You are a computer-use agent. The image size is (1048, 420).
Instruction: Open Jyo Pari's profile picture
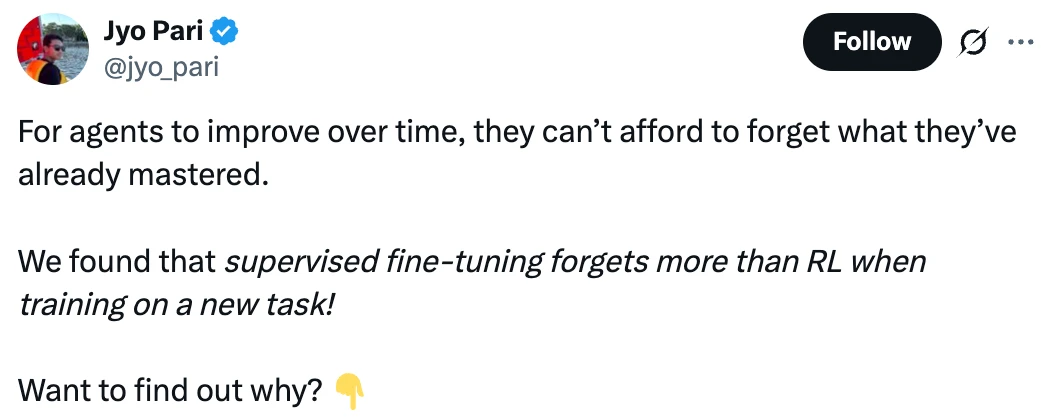click(54, 49)
